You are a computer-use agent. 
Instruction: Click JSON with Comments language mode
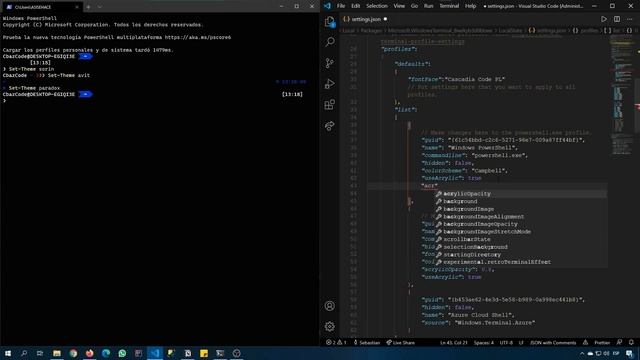pos(553,342)
